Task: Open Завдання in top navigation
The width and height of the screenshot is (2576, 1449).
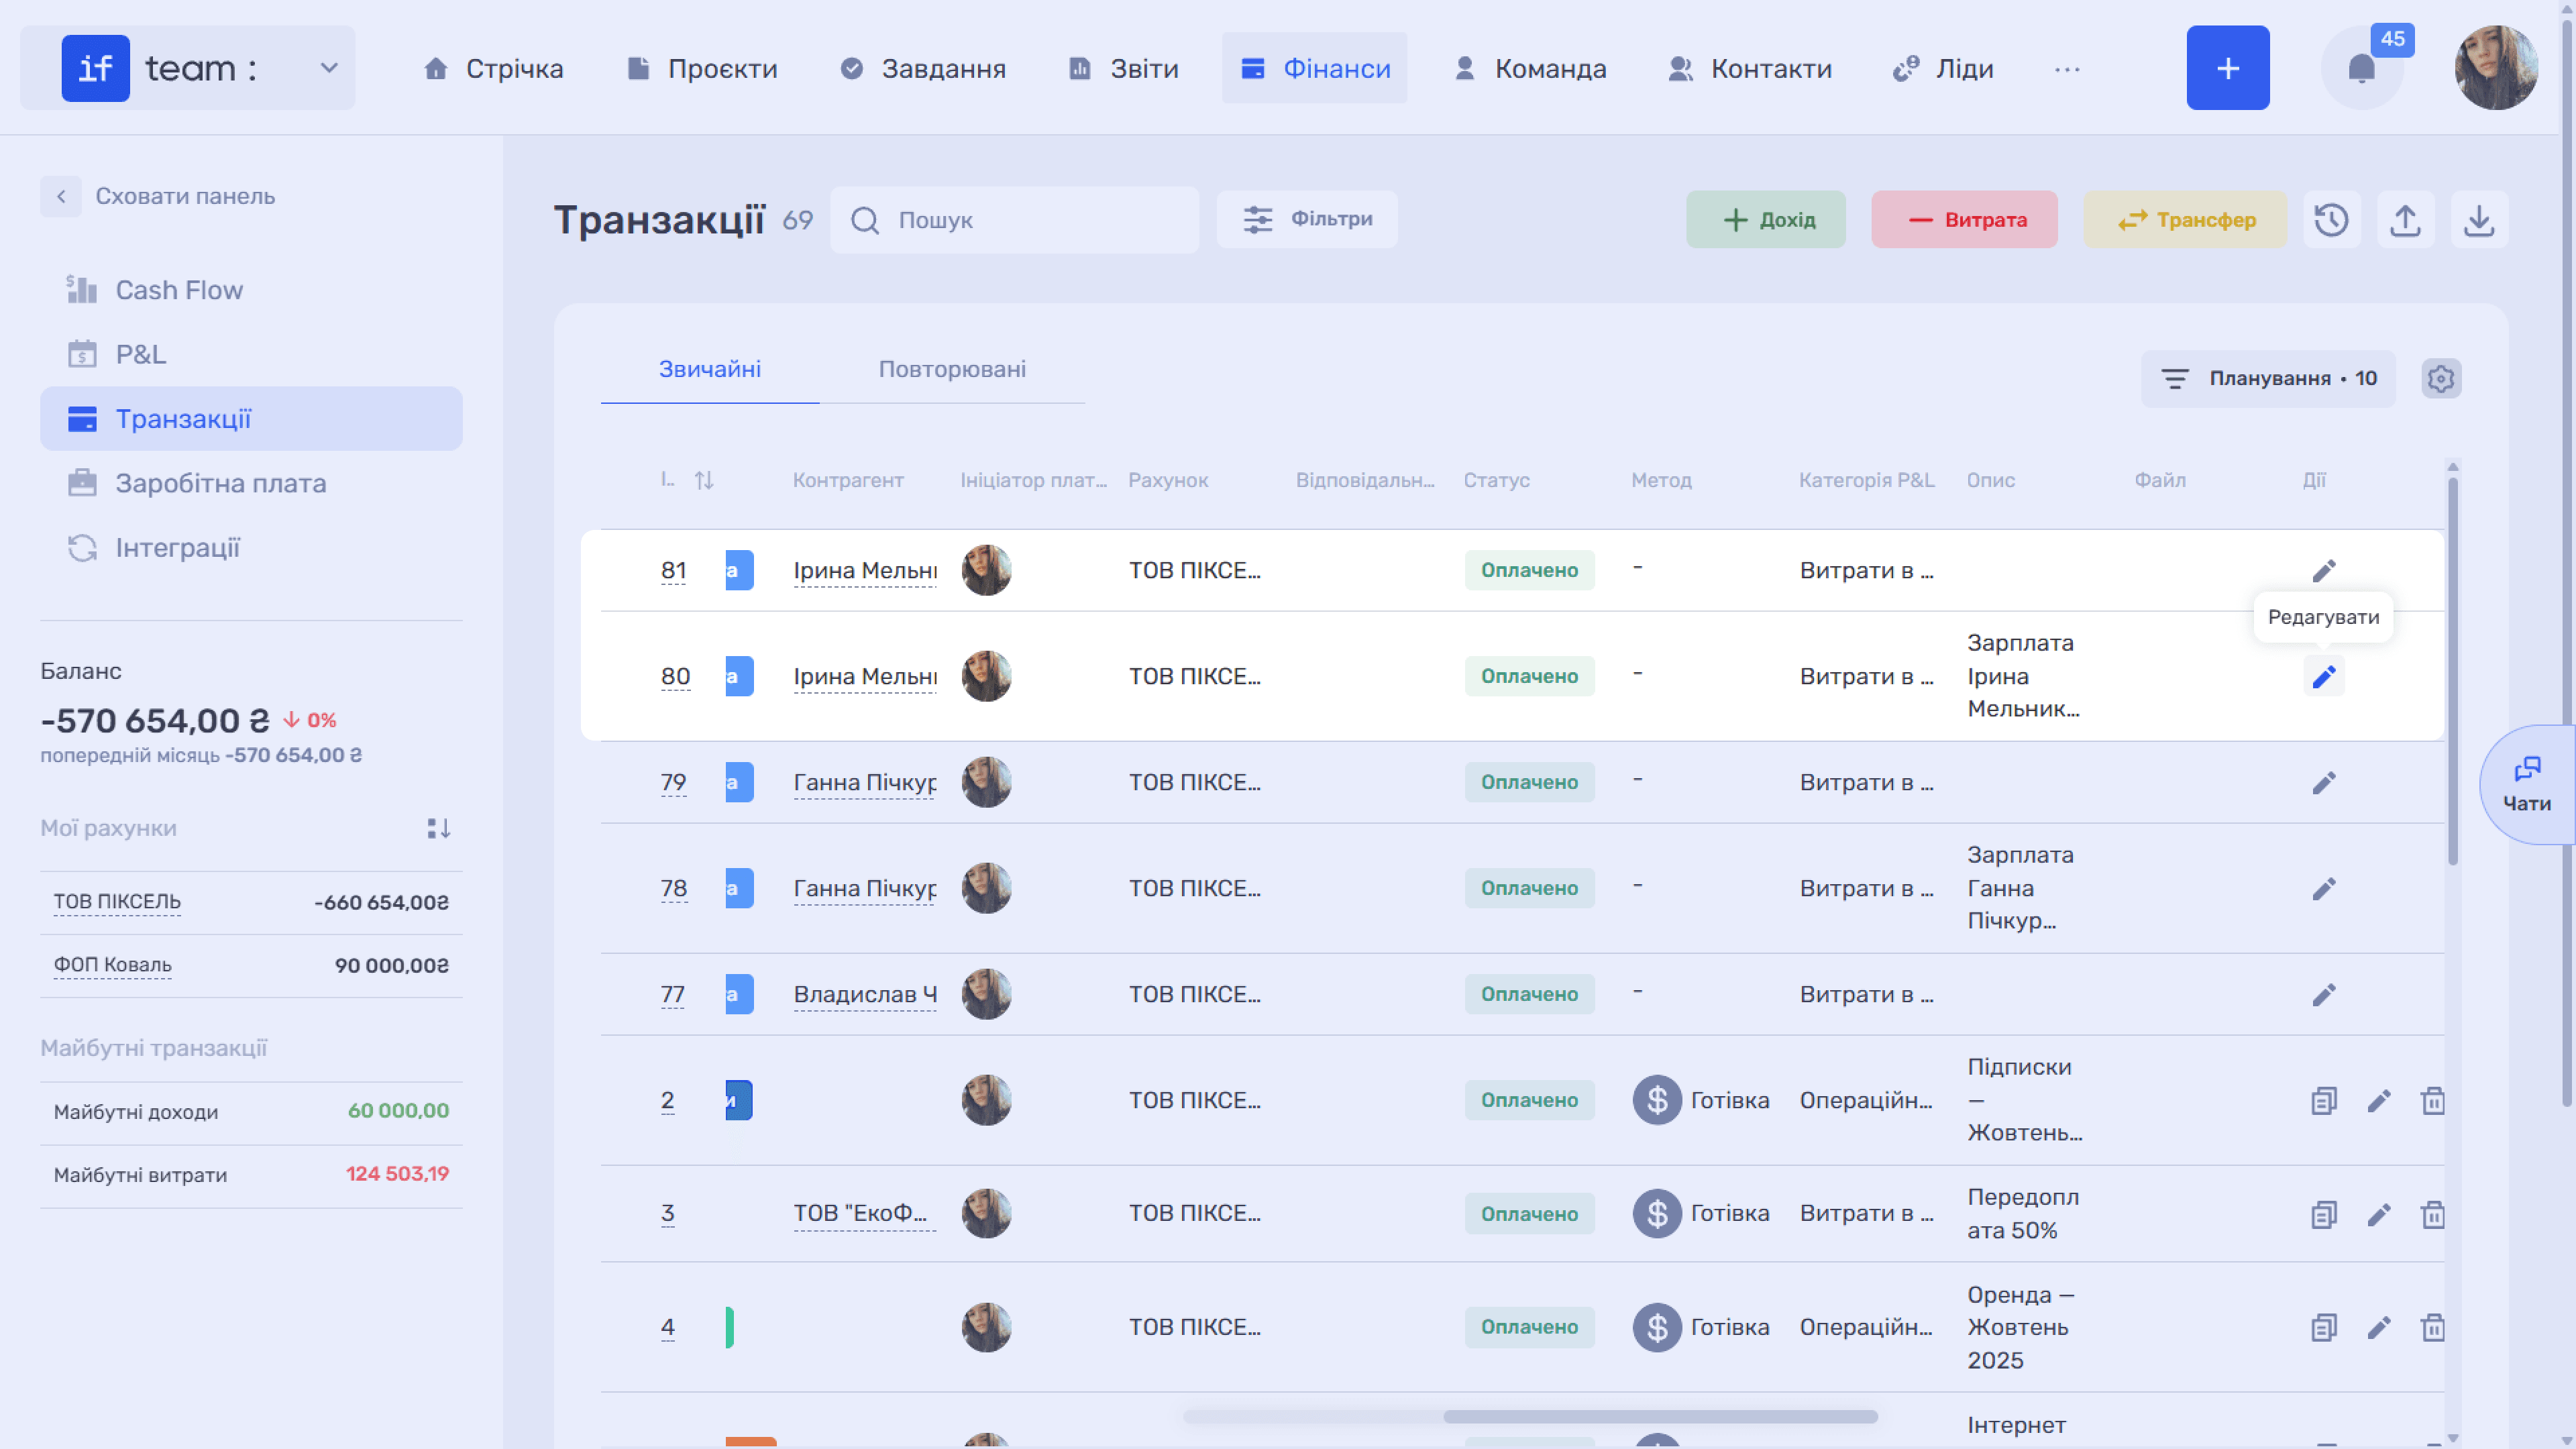Action: coord(923,68)
